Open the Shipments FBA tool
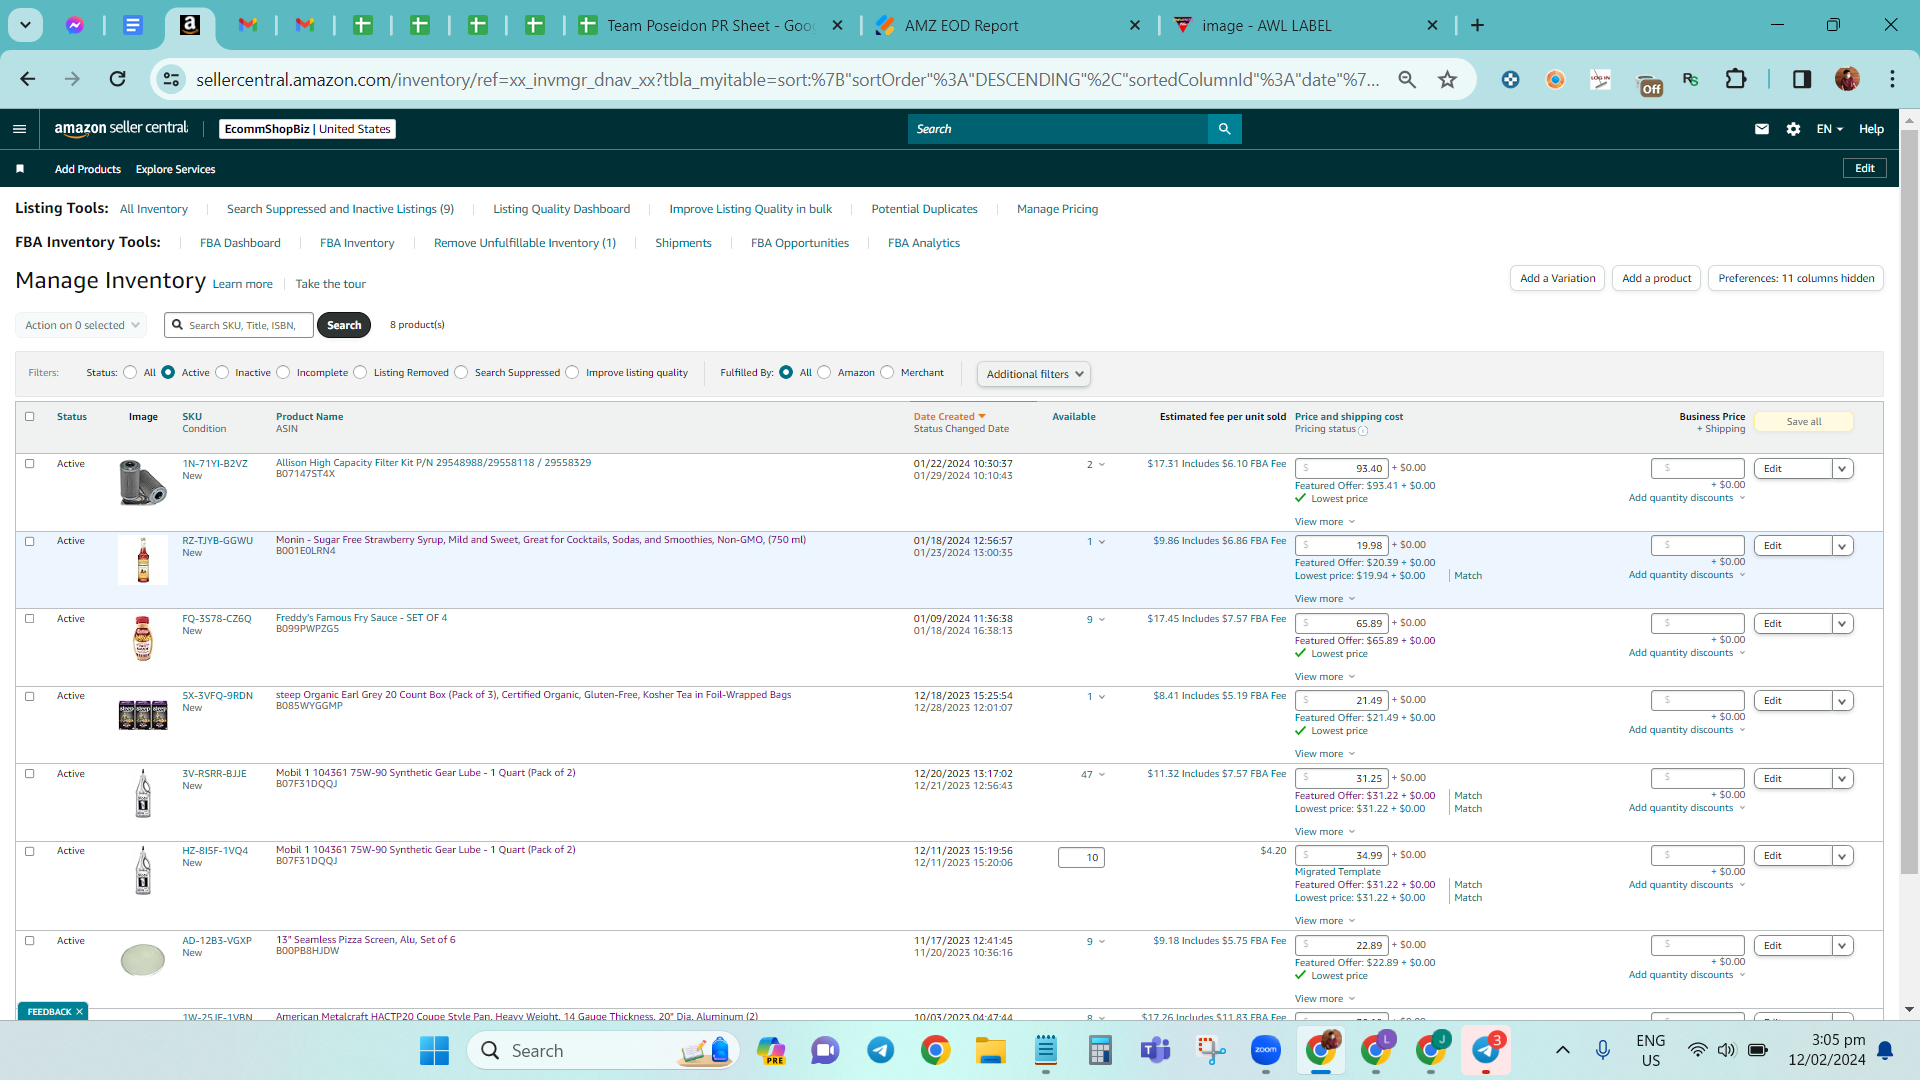The height and width of the screenshot is (1080, 1920). tap(683, 243)
